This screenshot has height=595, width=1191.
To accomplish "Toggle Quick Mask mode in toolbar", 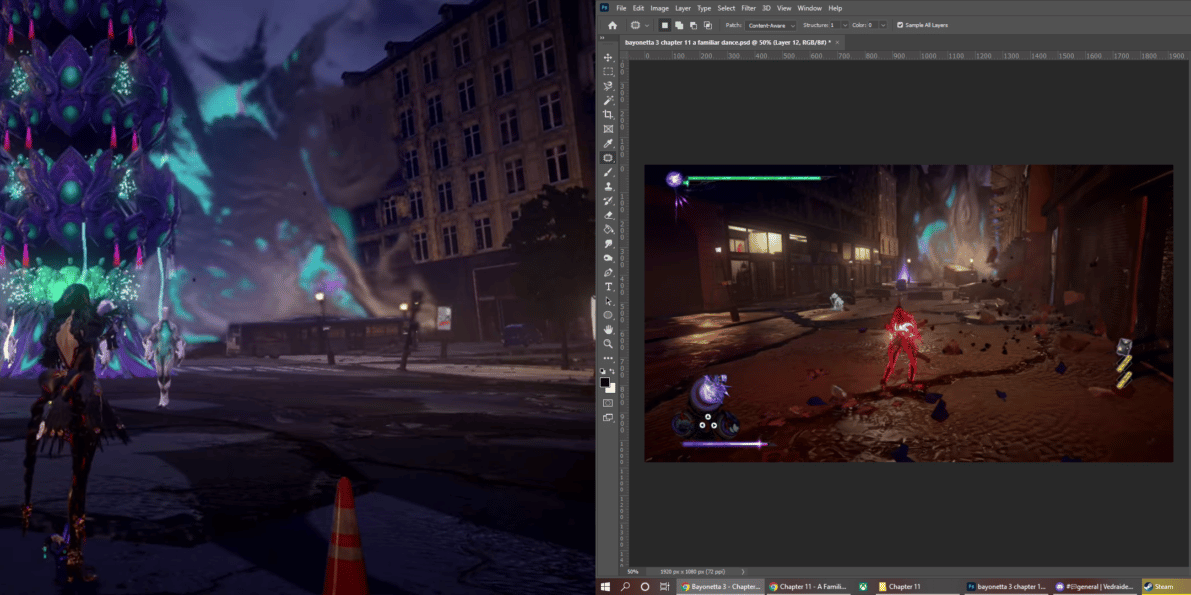I will click(x=608, y=403).
